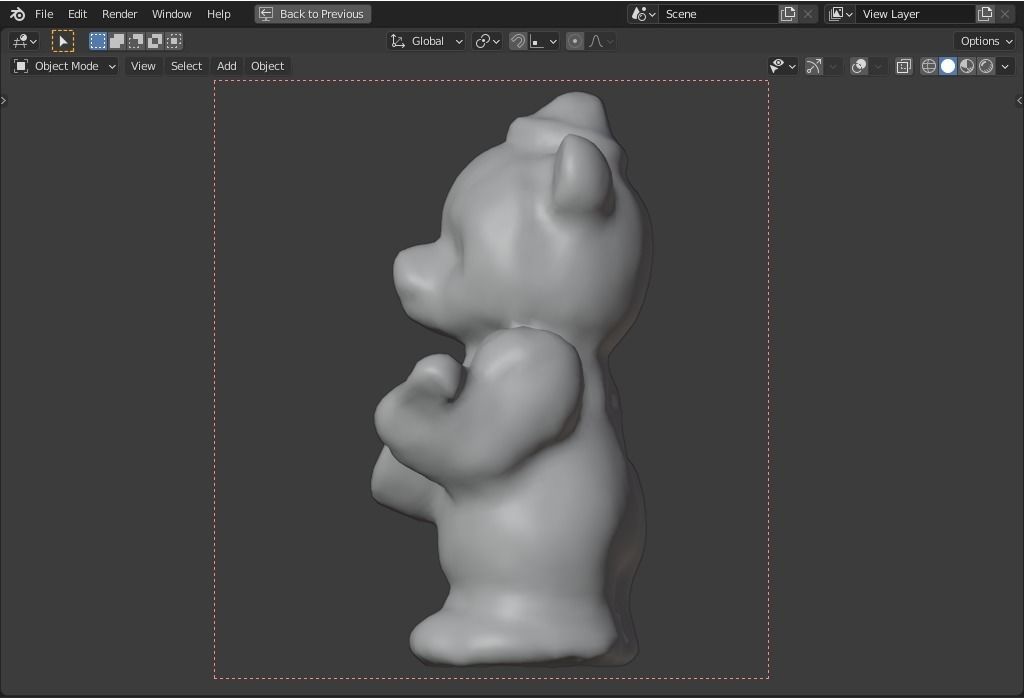Viewport: 1024px width, 698px height.
Task: Switch to Solid shading
Action: (x=948, y=66)
